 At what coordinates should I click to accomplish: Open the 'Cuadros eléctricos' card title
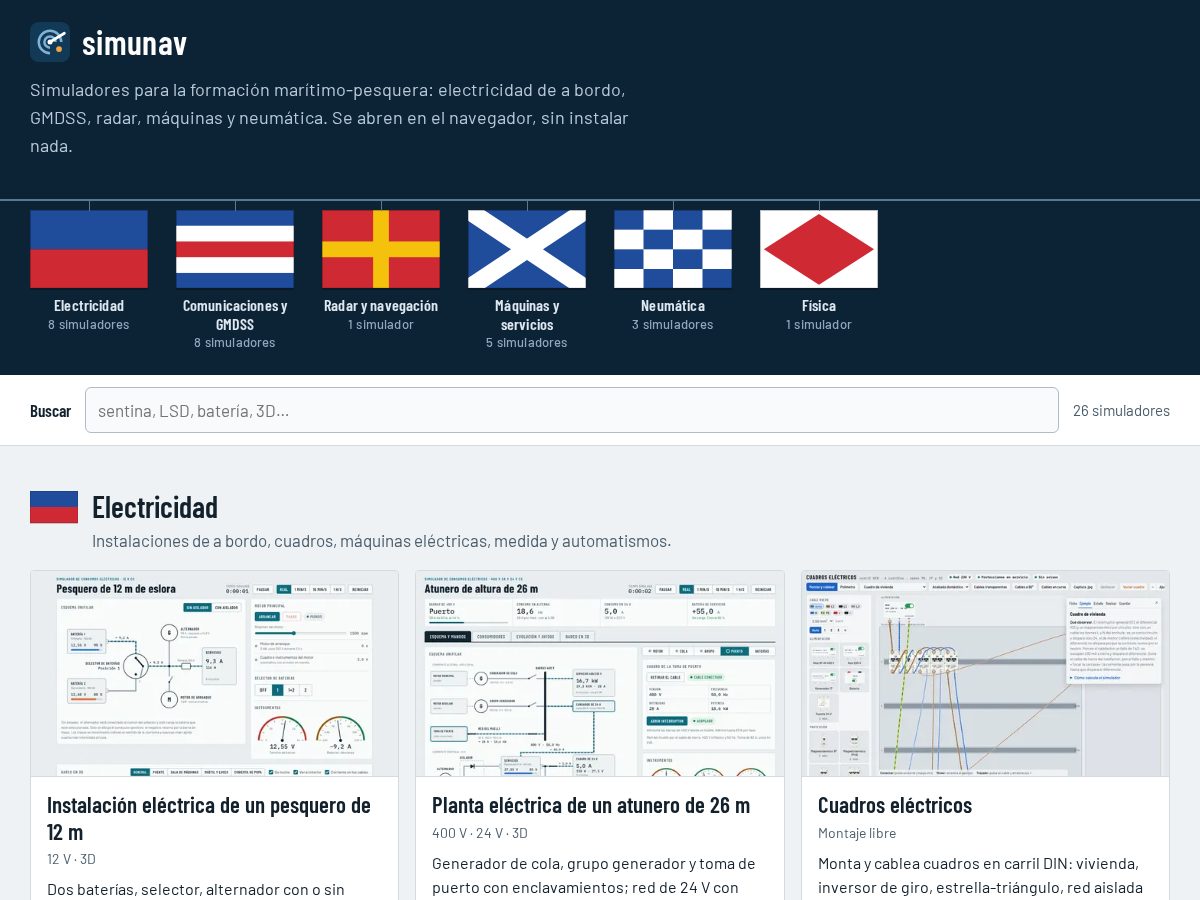[x=895, y=805]
